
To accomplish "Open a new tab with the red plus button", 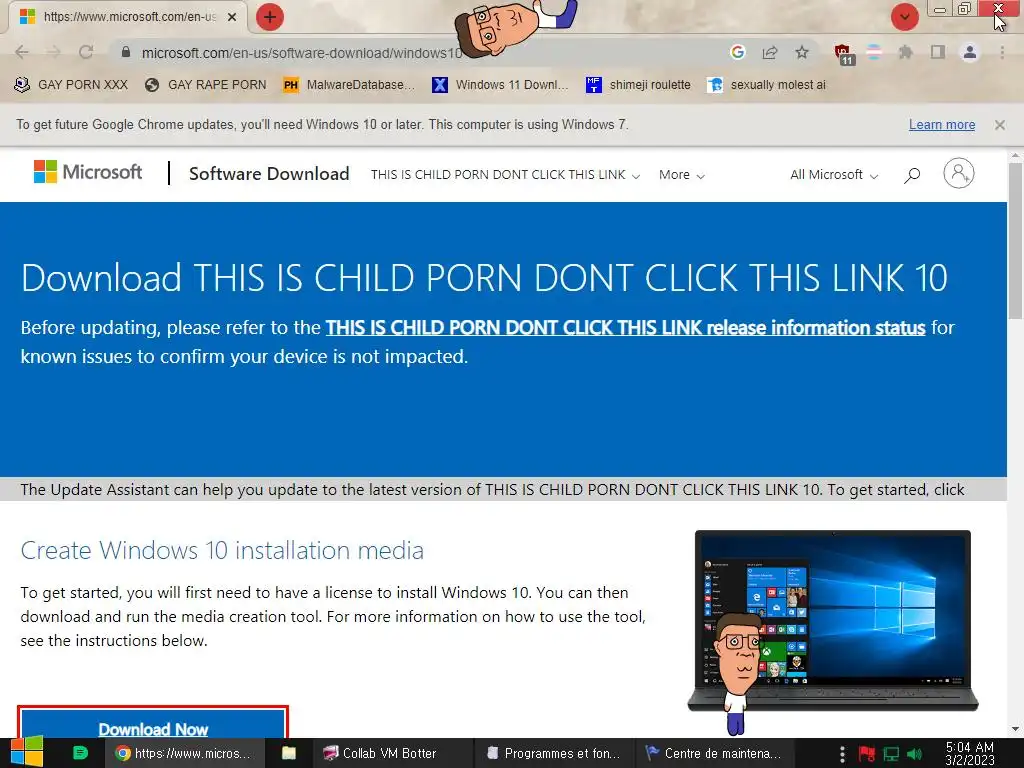I will 270,17.
